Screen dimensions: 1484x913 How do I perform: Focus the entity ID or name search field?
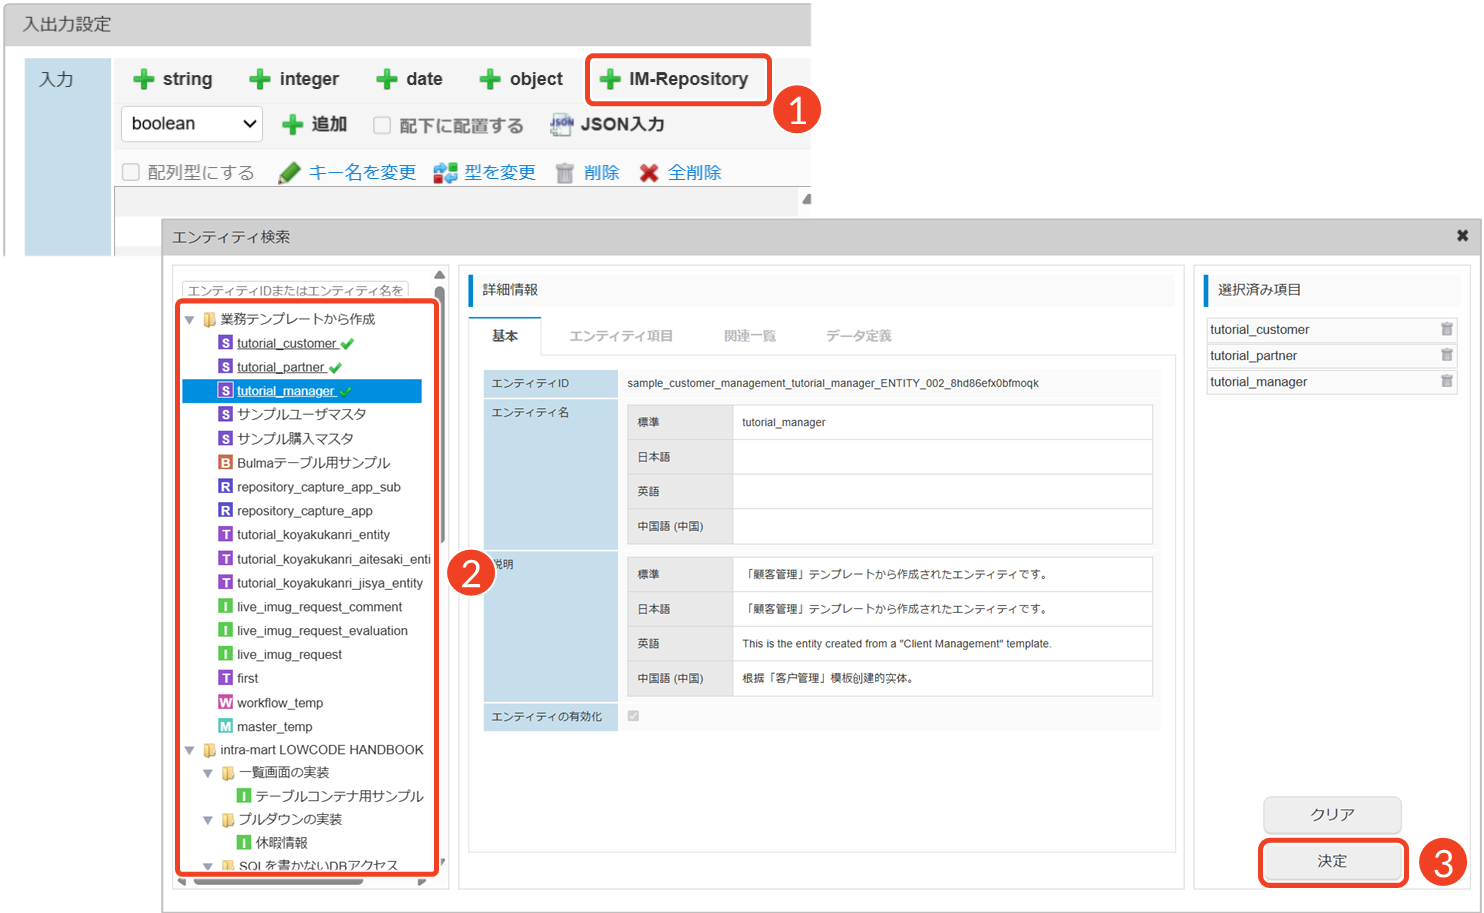295,290
